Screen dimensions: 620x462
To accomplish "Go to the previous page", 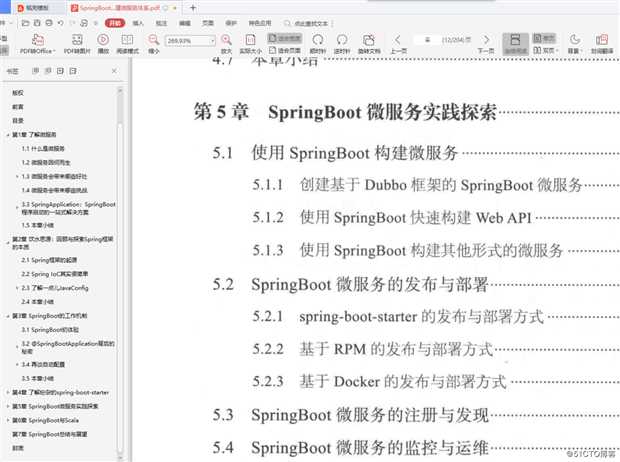I will point(398,44).
